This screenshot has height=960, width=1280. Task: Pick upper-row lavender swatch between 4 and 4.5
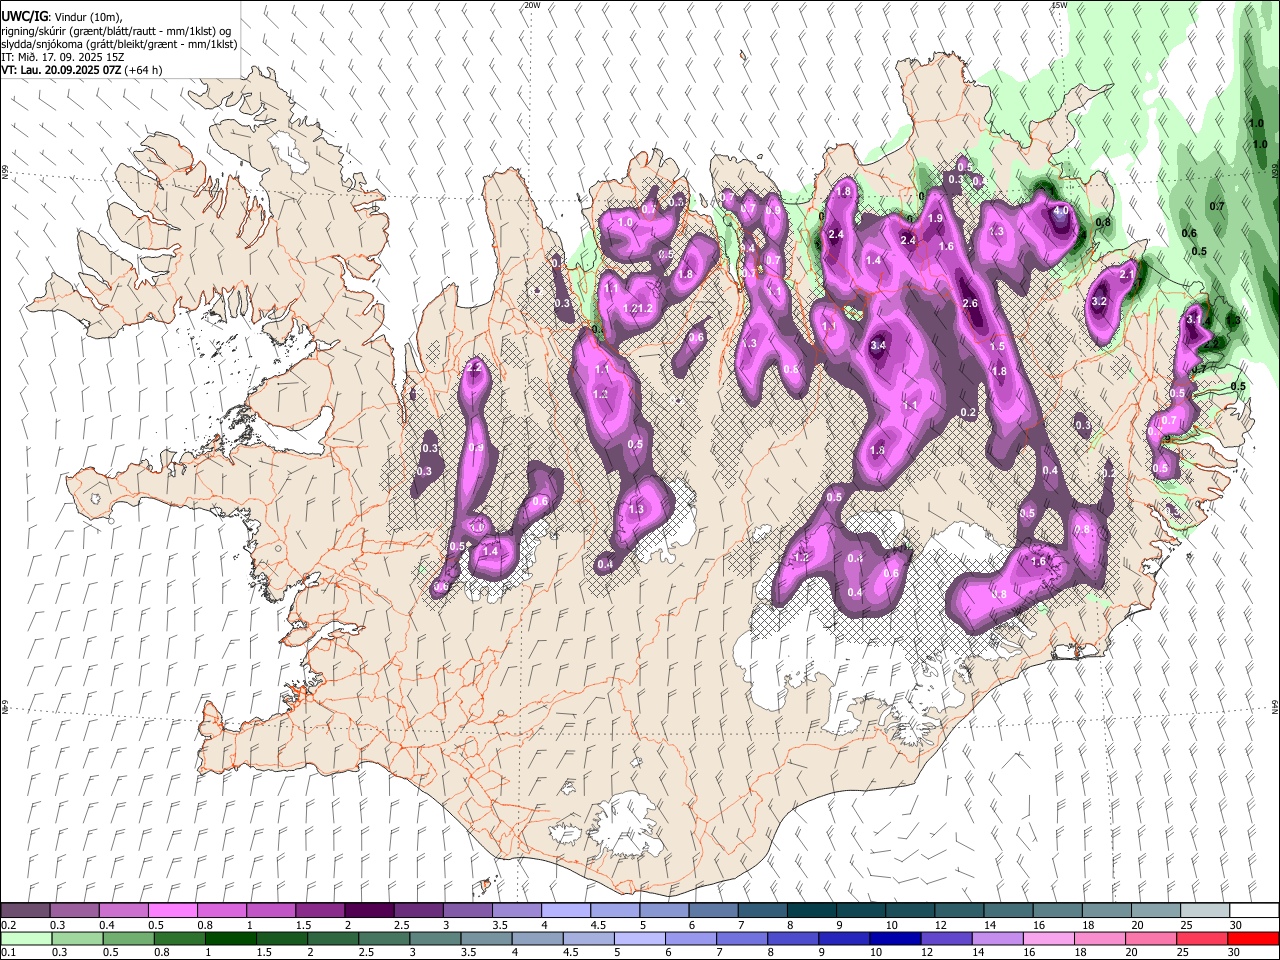tap(566, 911)
